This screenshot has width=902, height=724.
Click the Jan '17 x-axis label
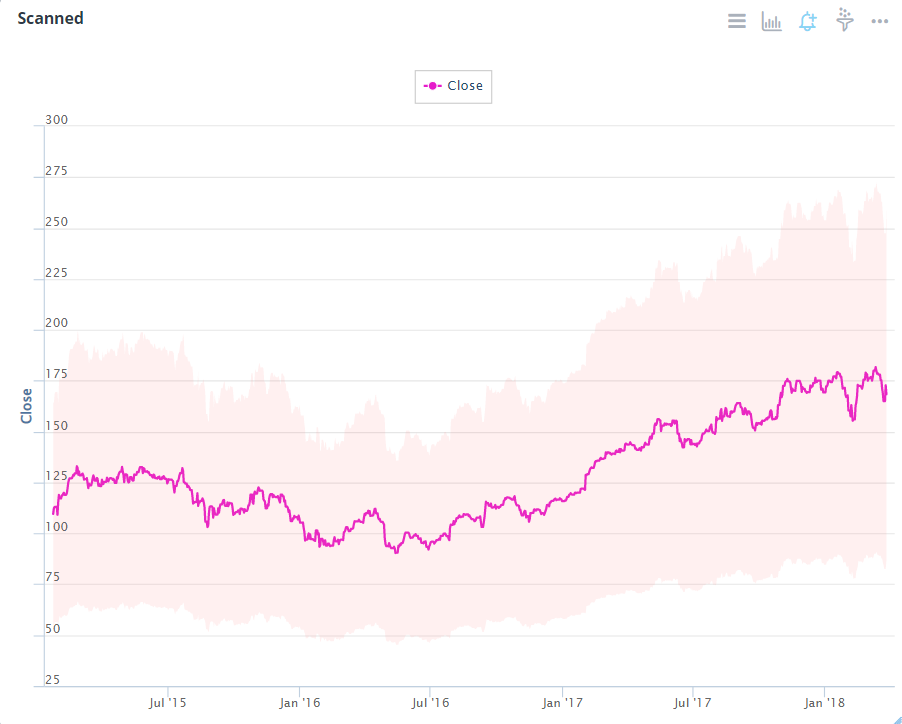[563, 703]
